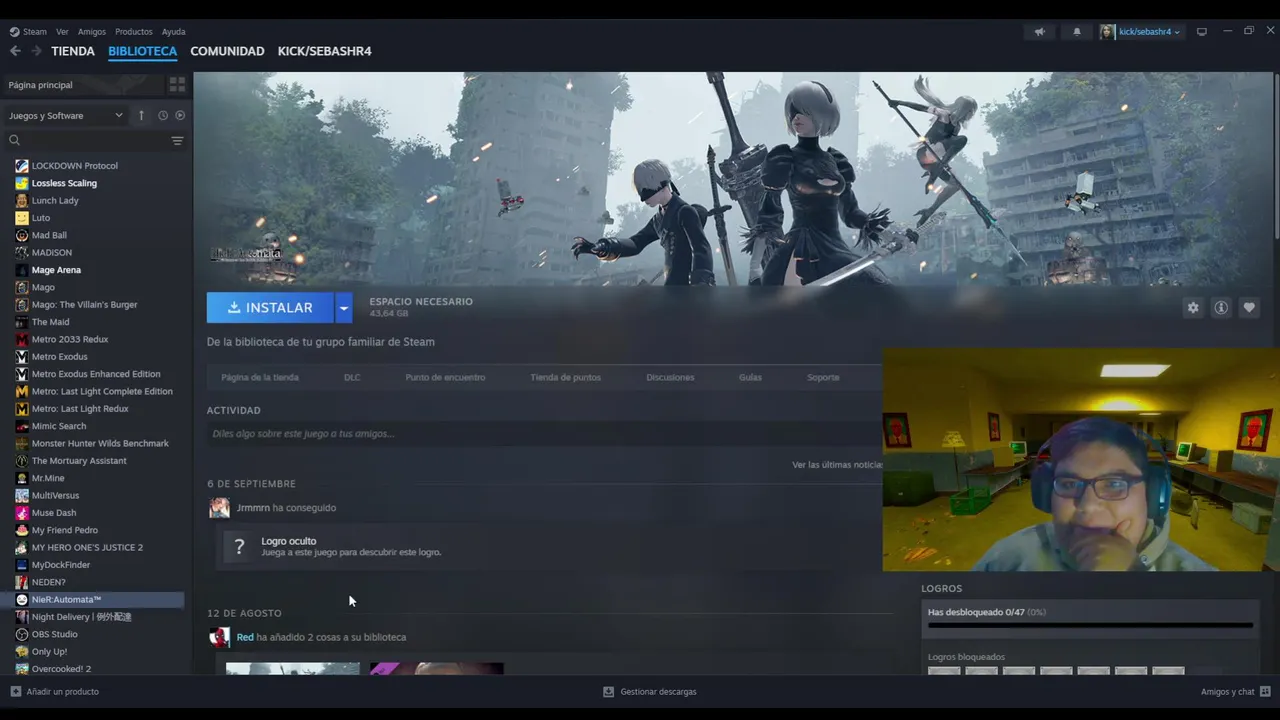Open the Ayuda menu
The width and height of the screenshot is (1280, 720).
coord(173,32)
